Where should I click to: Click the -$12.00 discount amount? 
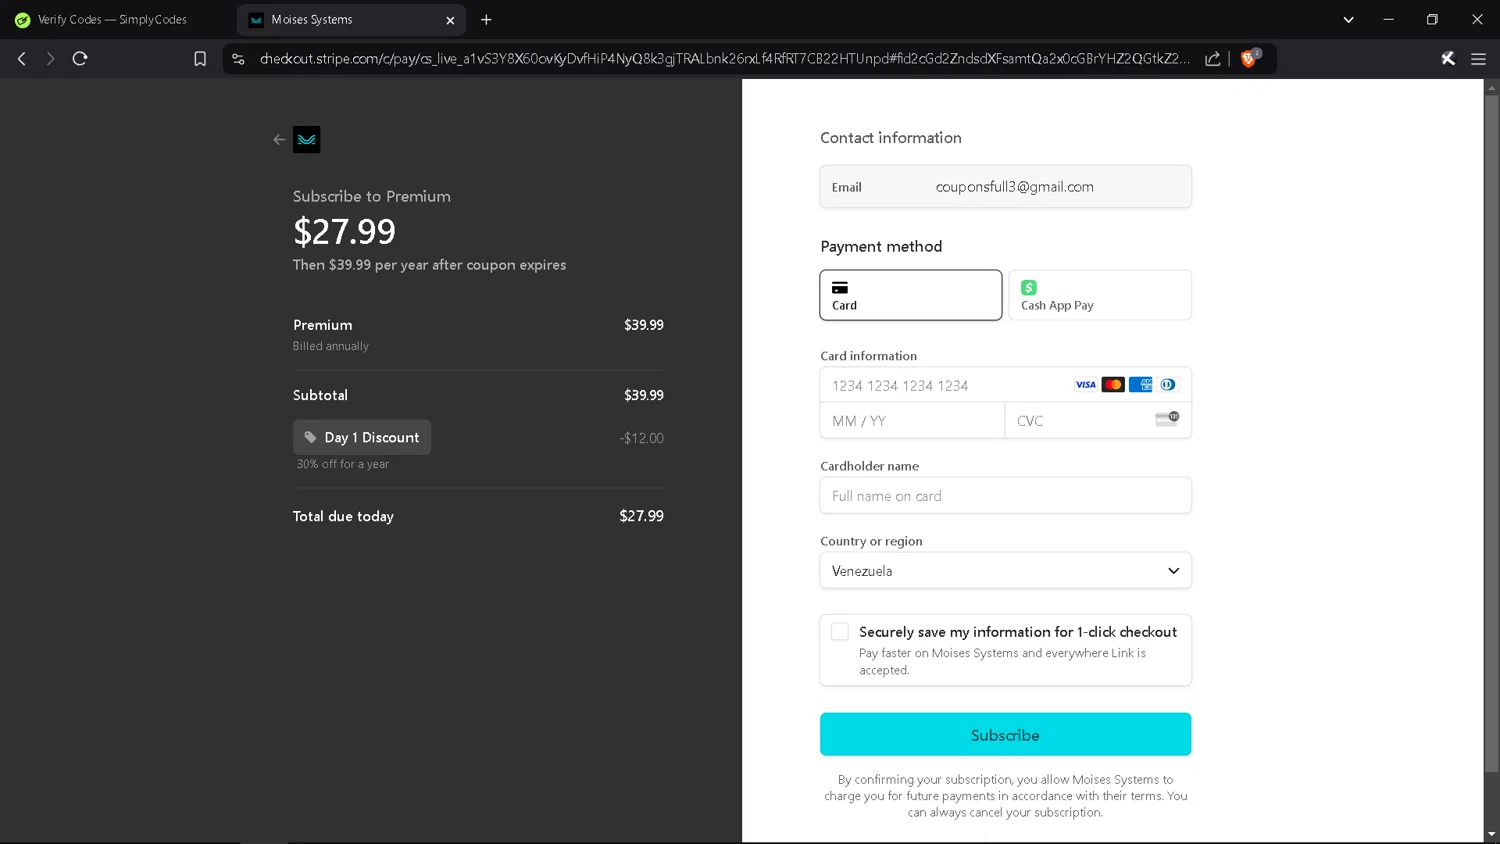(641, 438)
